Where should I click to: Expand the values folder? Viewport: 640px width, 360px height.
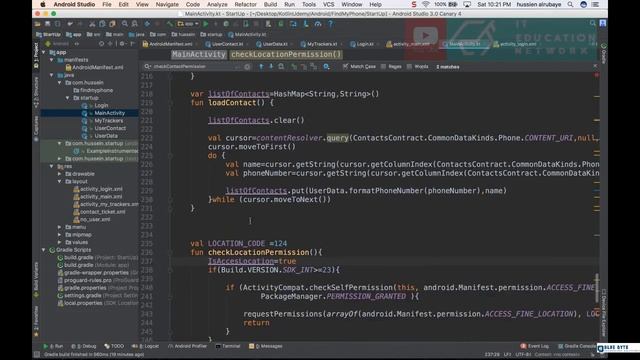(60, 242)
